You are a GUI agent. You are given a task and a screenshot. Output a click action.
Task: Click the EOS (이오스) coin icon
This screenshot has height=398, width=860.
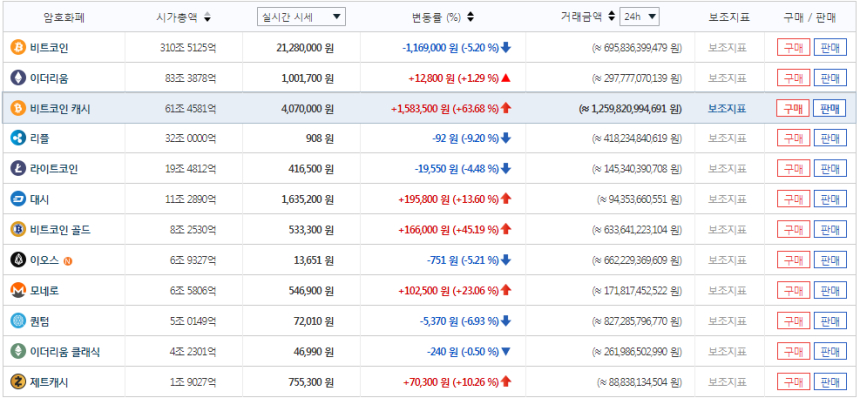[18, 260]
